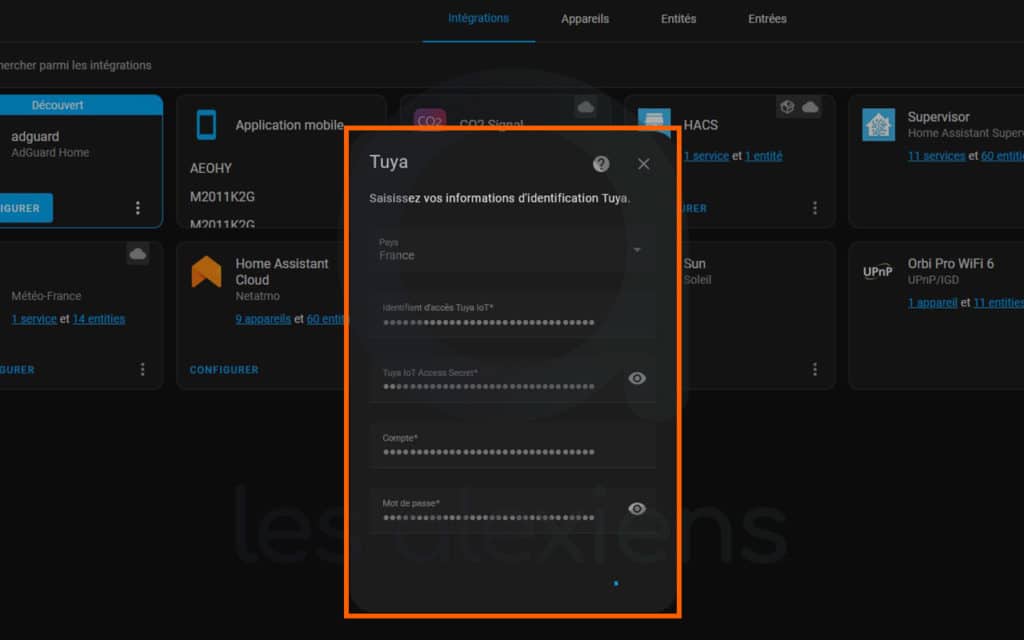The height and width of the screenshot is (640, 1024).
Task: Click the Orbi Pro WiFi 6 card title
Action: pyautogui.click(x=950, y=263)
